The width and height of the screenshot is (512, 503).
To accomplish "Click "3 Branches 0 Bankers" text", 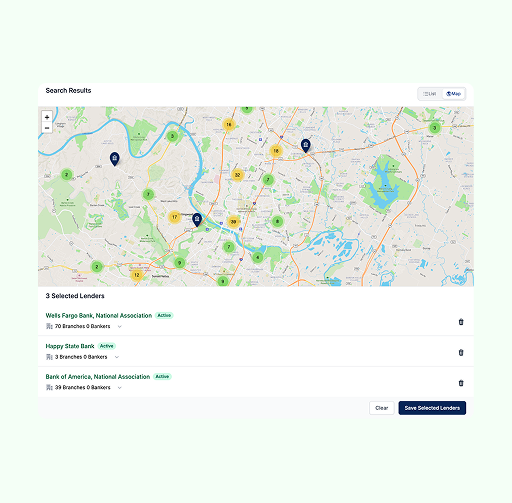I will pos(81,357).
